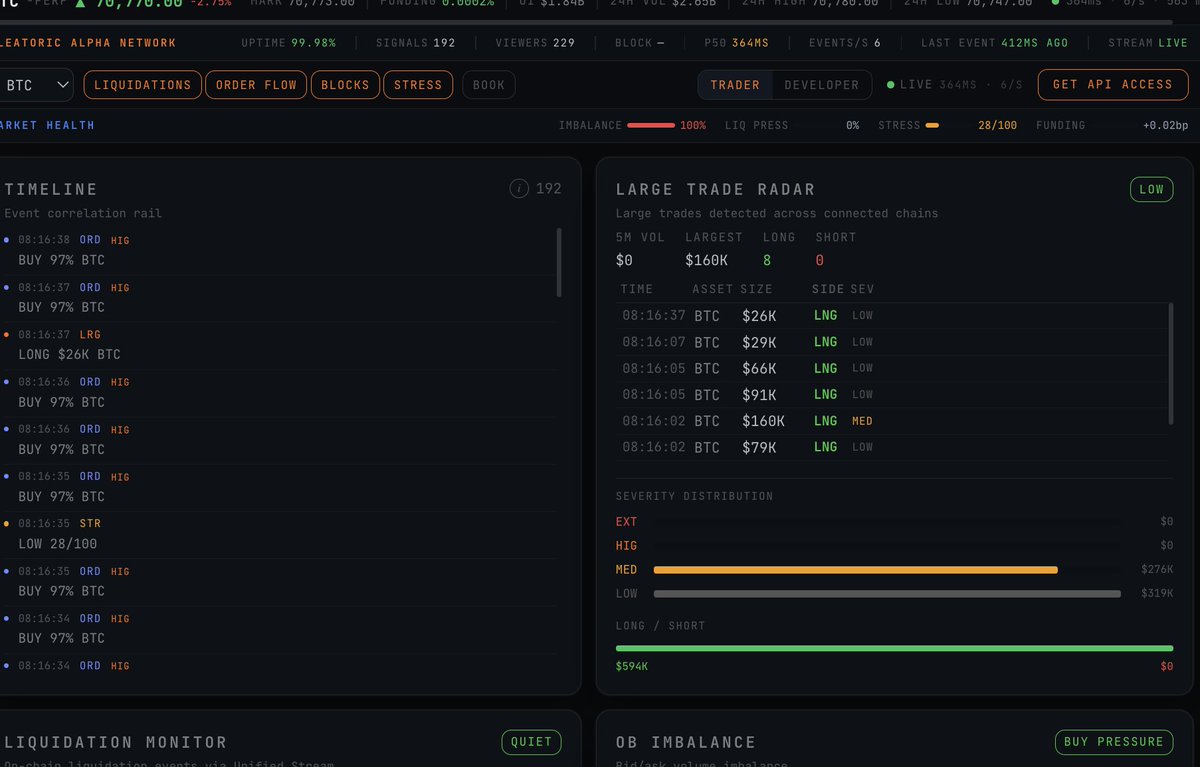1200x767 pixels.
Task: Click the 'LONG $26K BTC' timeline text
Action: click(70, 355)
